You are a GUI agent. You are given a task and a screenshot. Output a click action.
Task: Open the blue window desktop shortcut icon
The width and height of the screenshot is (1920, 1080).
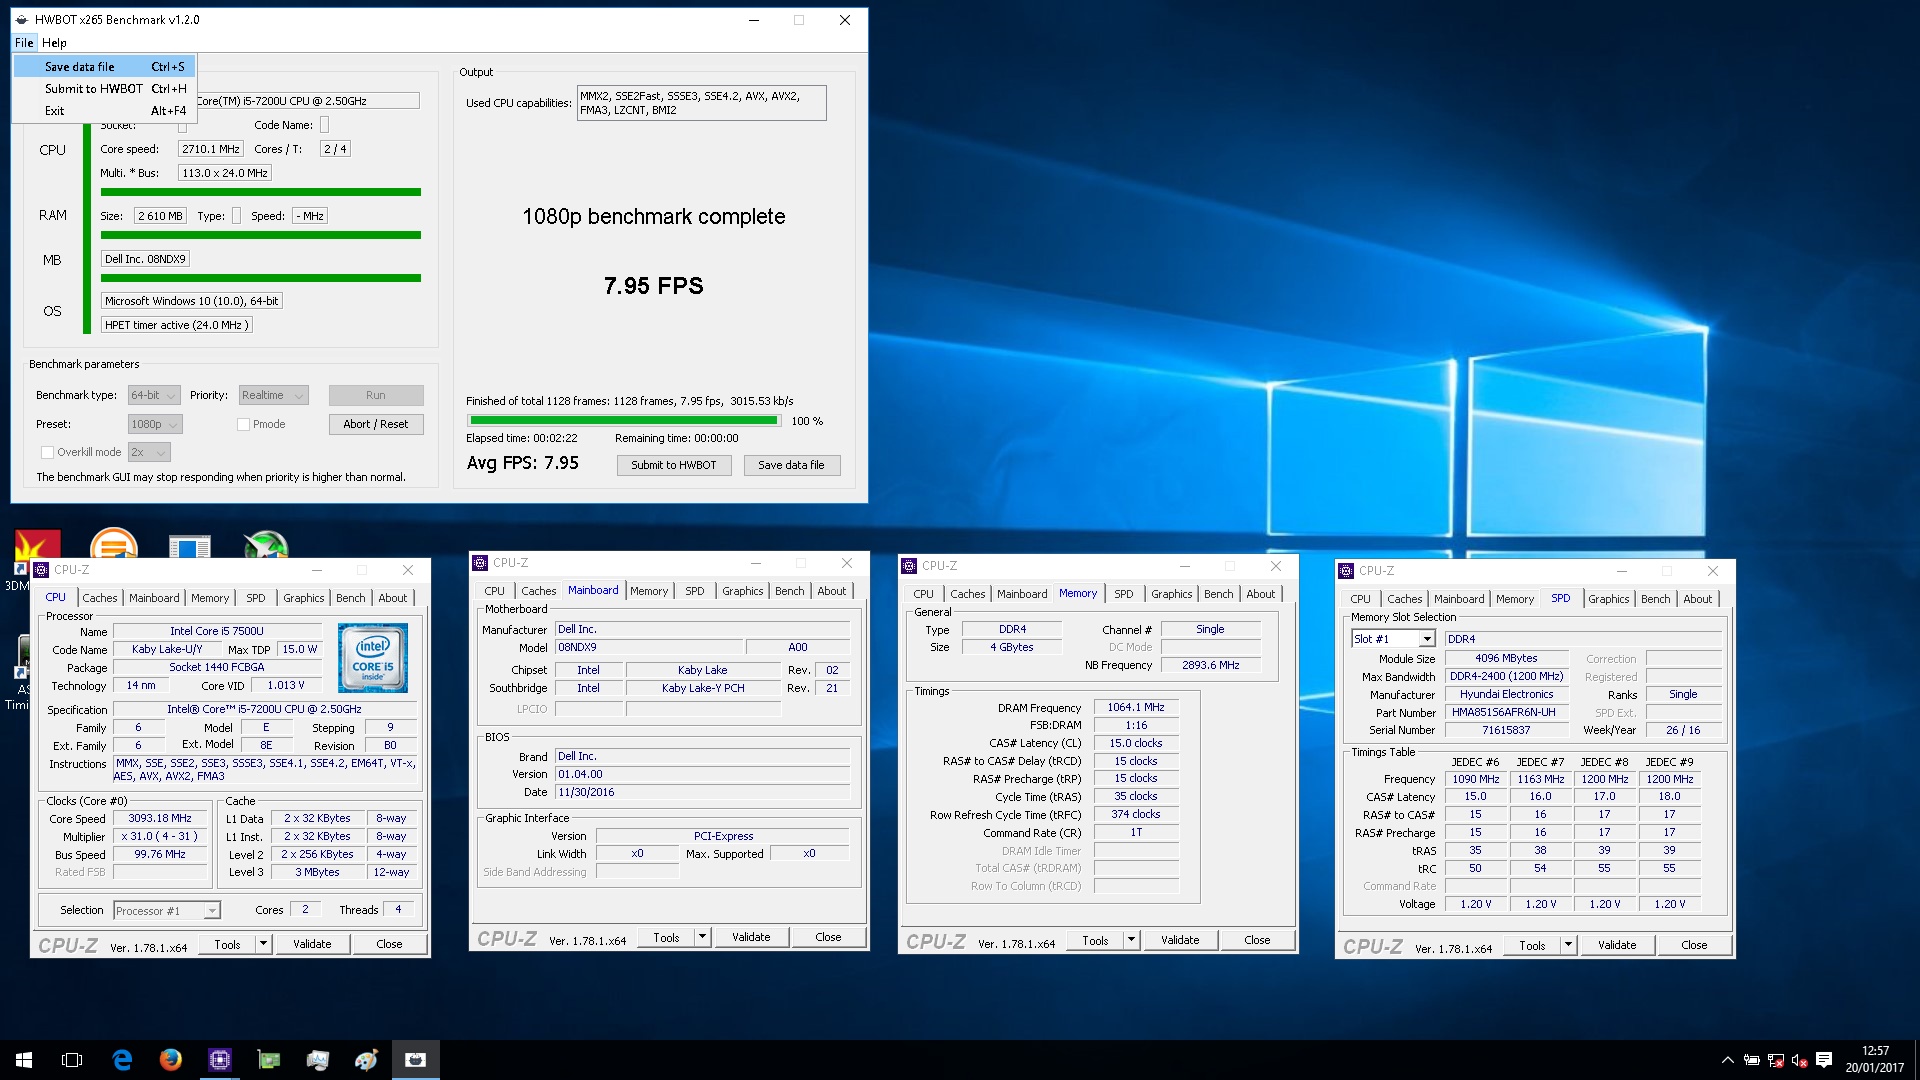[x=189, y=546]
